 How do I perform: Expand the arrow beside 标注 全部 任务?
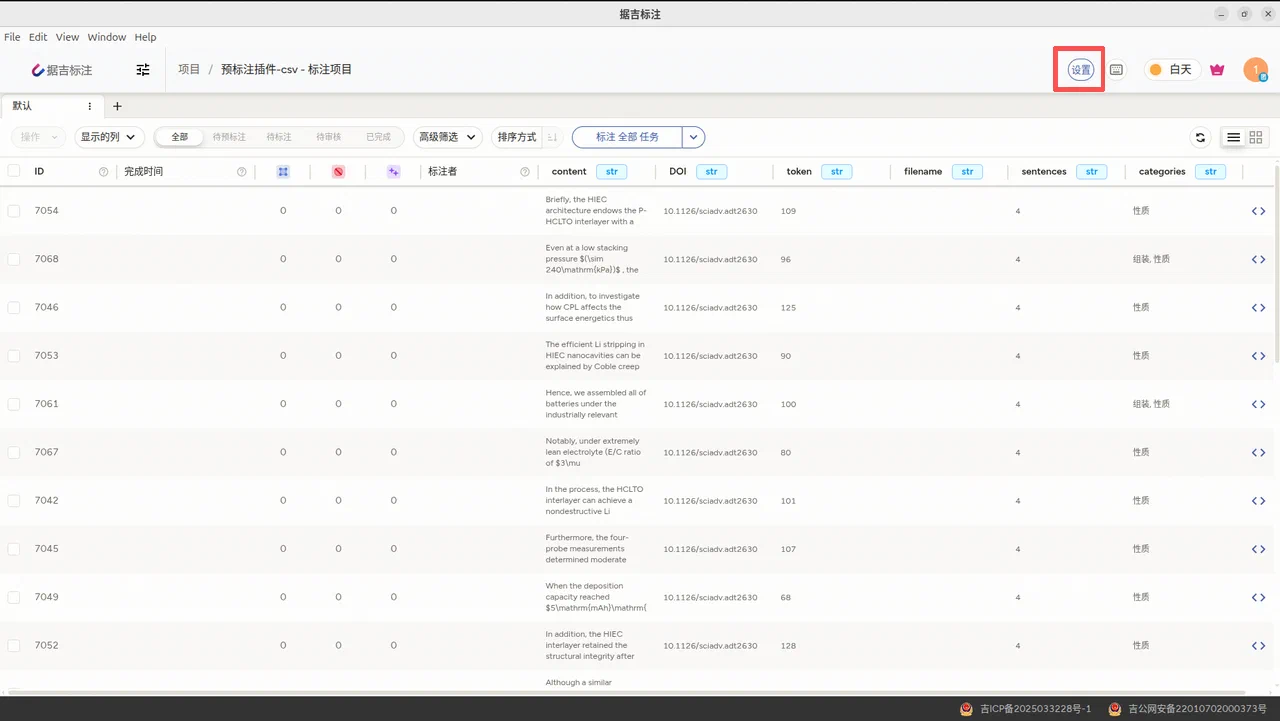(x=694, y=137)
